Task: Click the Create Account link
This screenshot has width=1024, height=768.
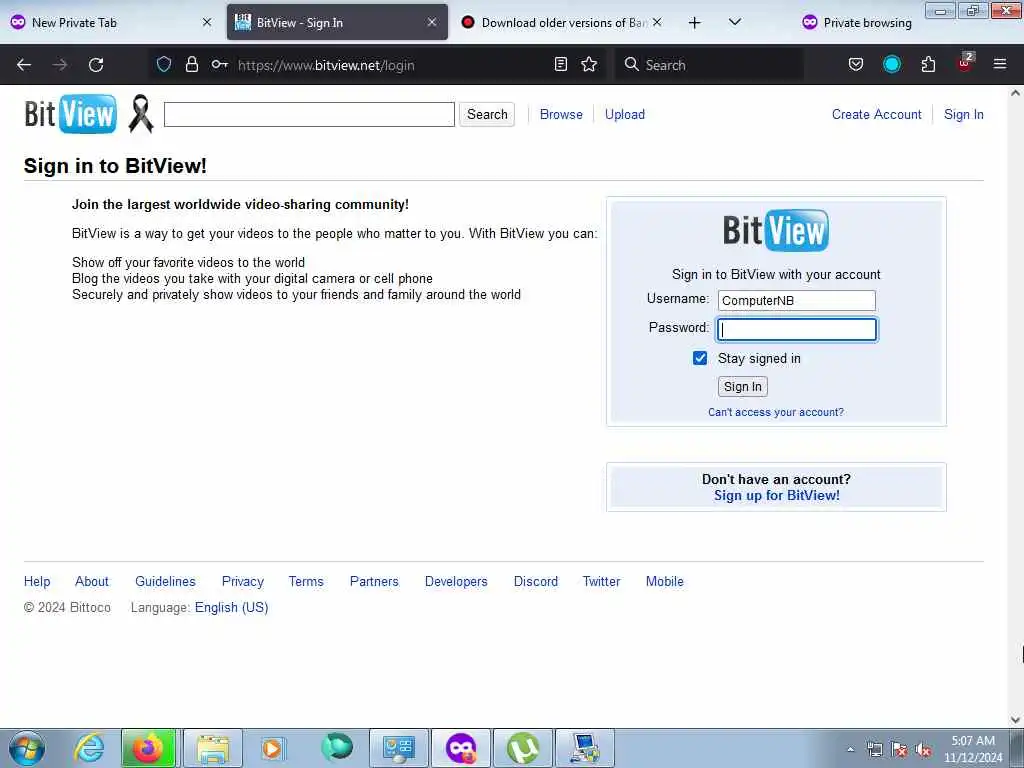Action: (x=876, y=114)
